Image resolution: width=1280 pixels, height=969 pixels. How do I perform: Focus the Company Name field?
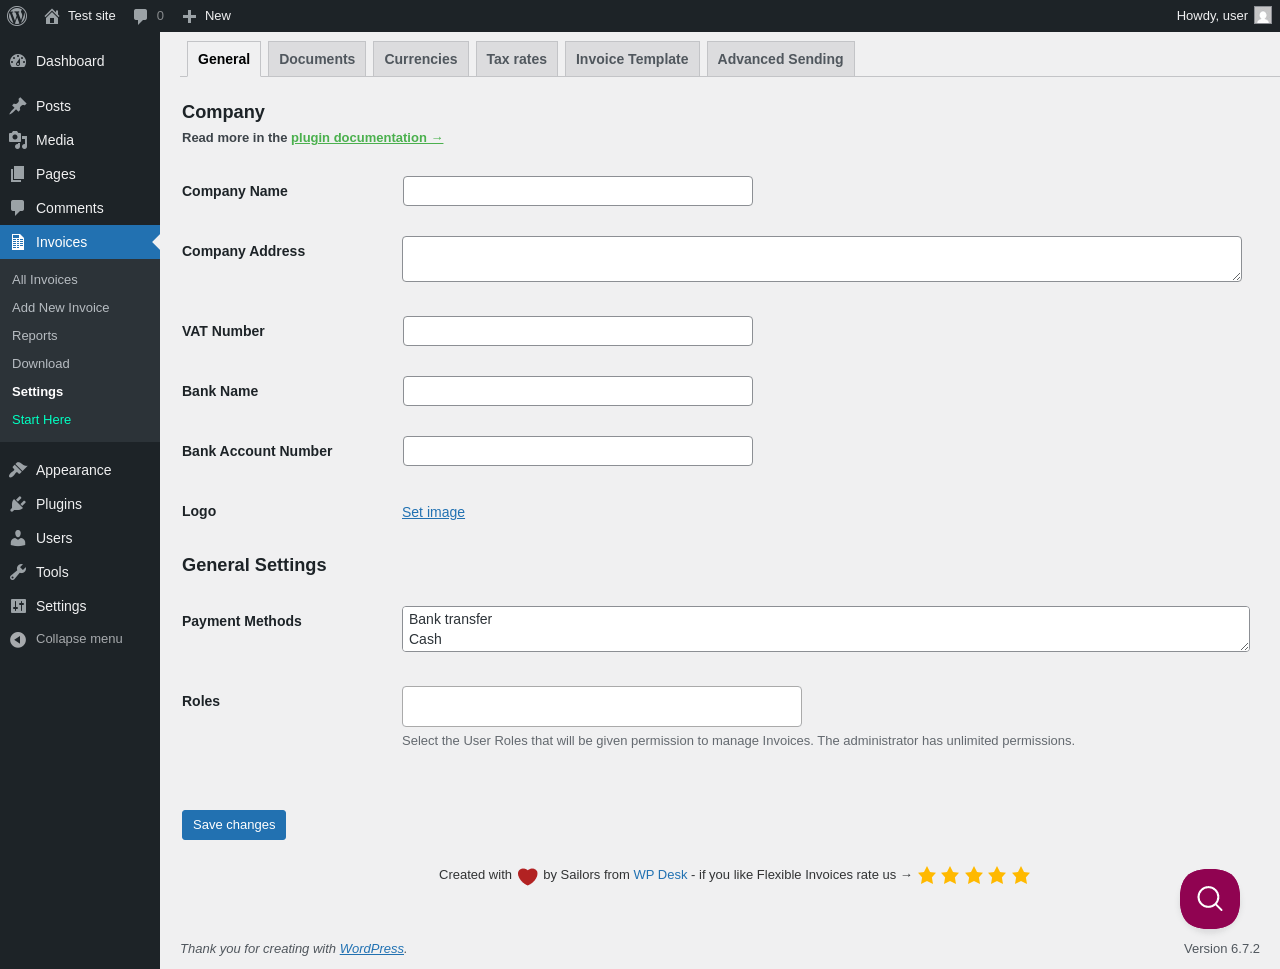(x=578, y=191)
